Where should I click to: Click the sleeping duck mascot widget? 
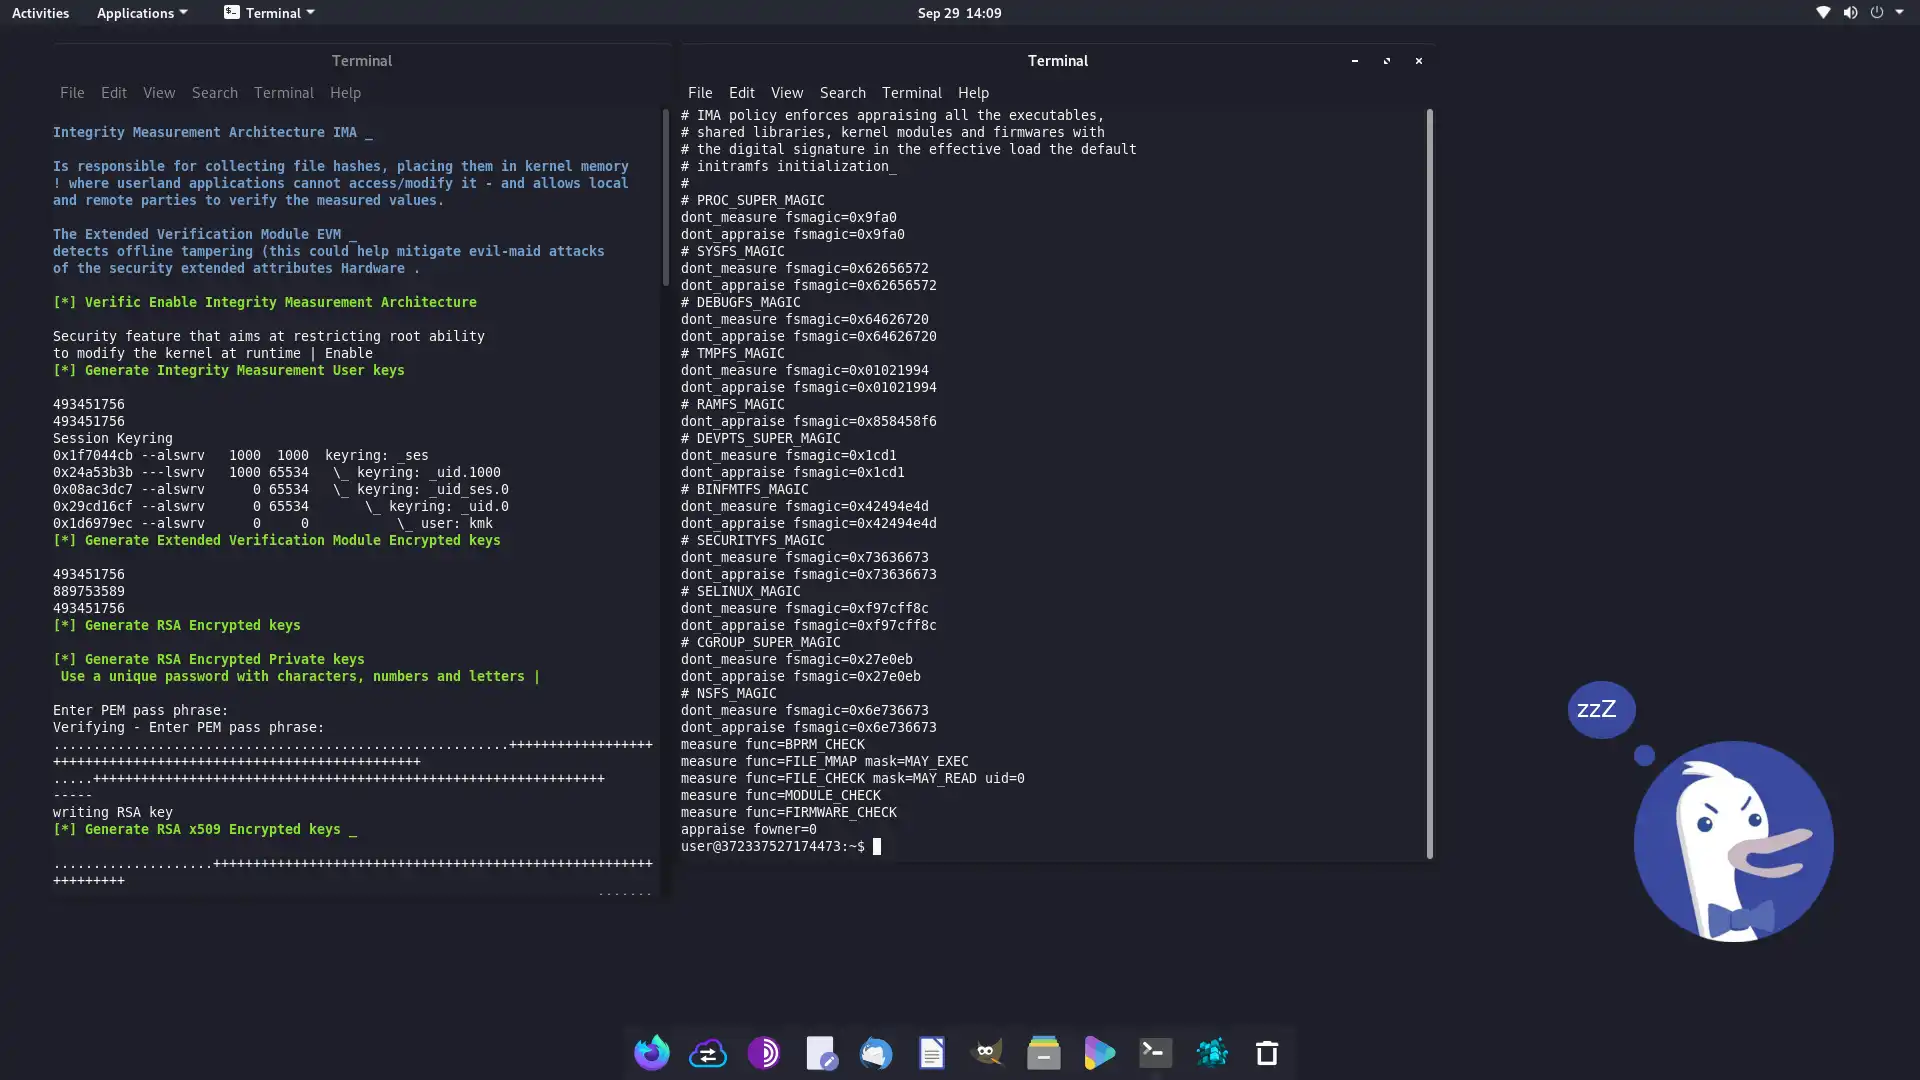(1732, 840)
